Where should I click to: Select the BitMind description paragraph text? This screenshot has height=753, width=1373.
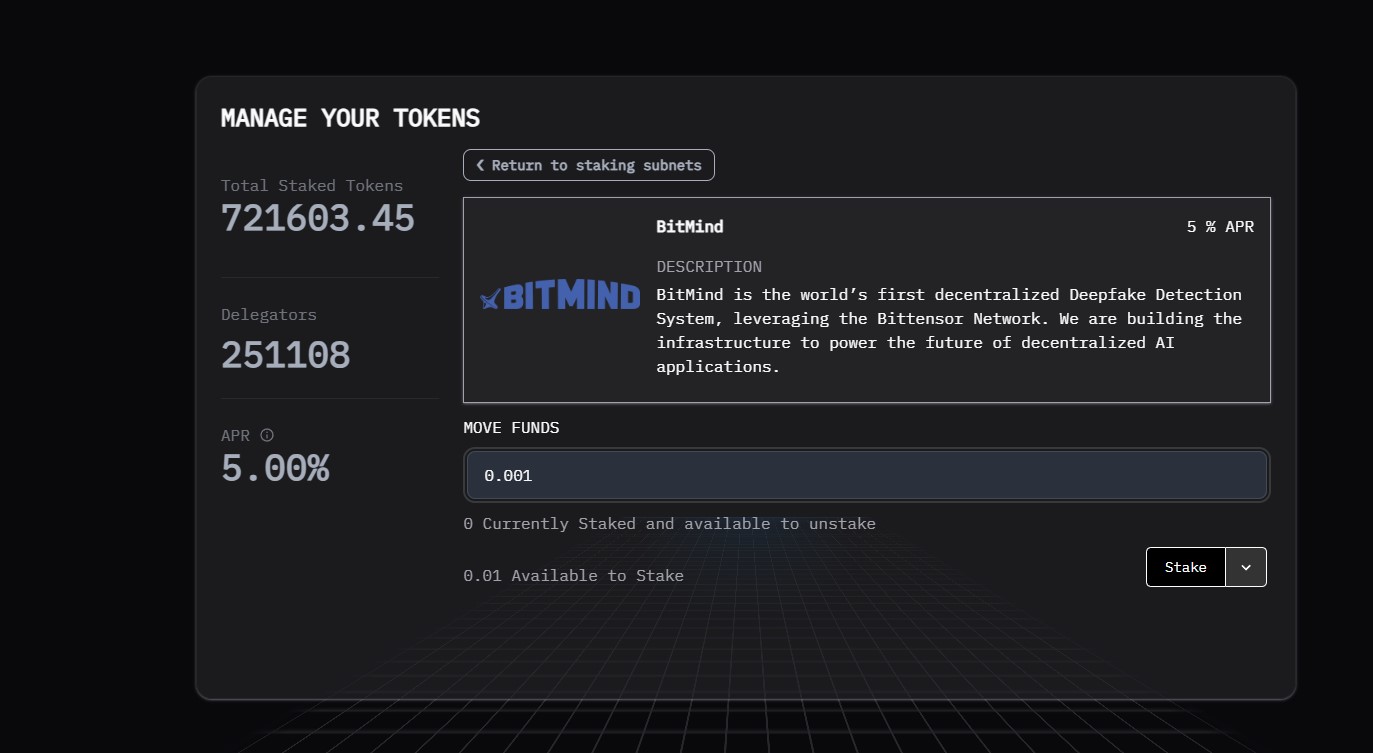pyautogui.click(x=948, y=330)
